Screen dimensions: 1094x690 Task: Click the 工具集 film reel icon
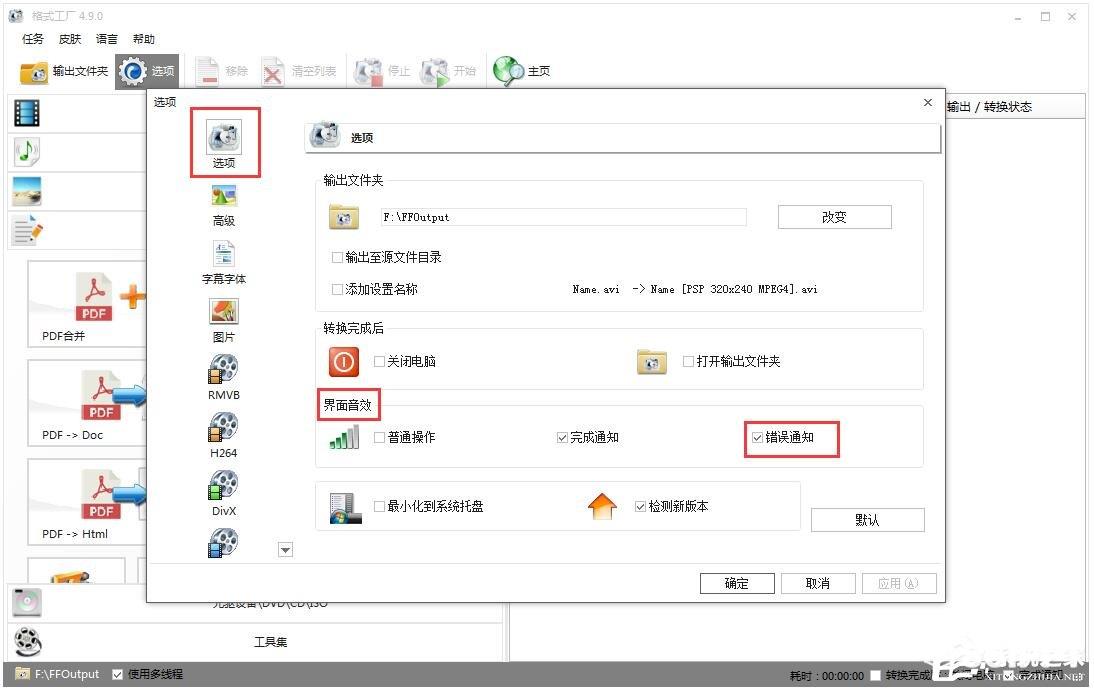(28, 642)
